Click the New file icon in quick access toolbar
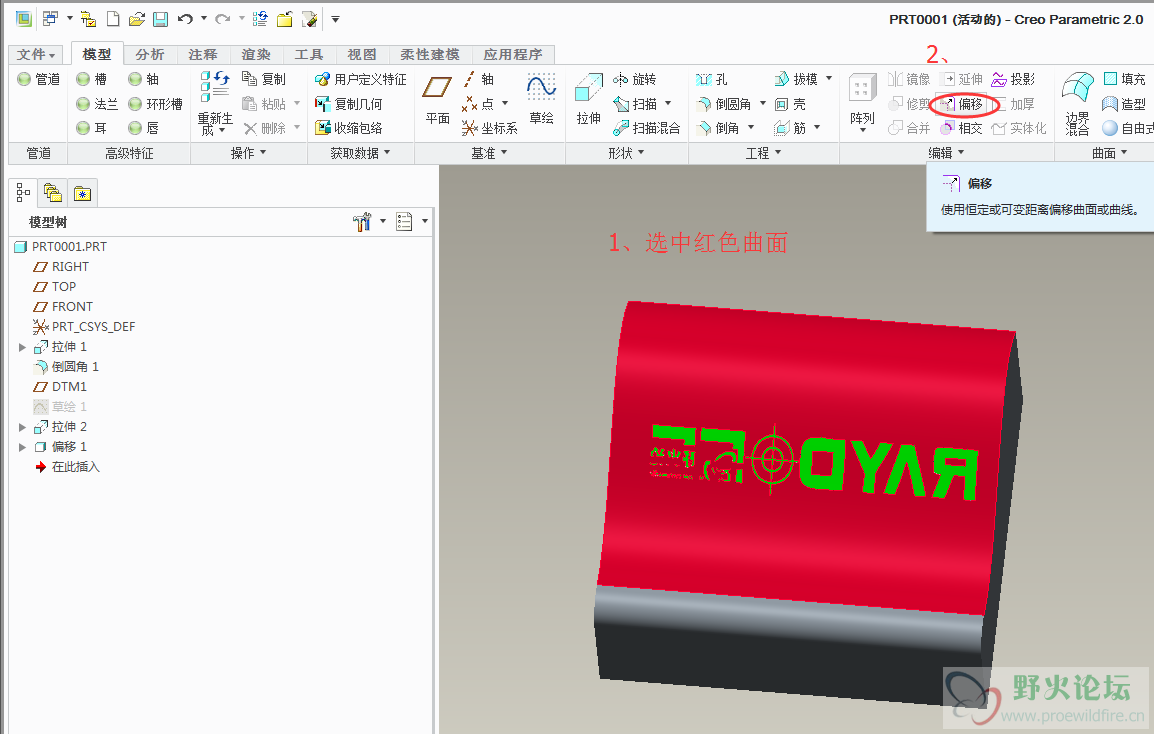The width and height of the screenshot is (1154, 734). coord(113,19)
